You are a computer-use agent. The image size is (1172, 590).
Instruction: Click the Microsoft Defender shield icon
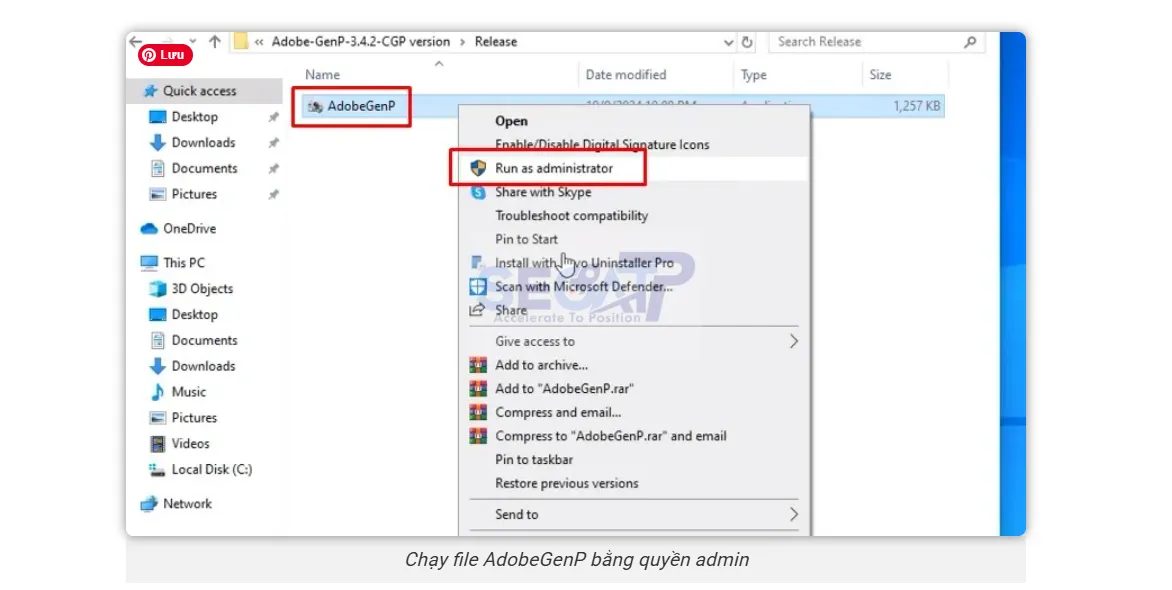pos(478,287)
